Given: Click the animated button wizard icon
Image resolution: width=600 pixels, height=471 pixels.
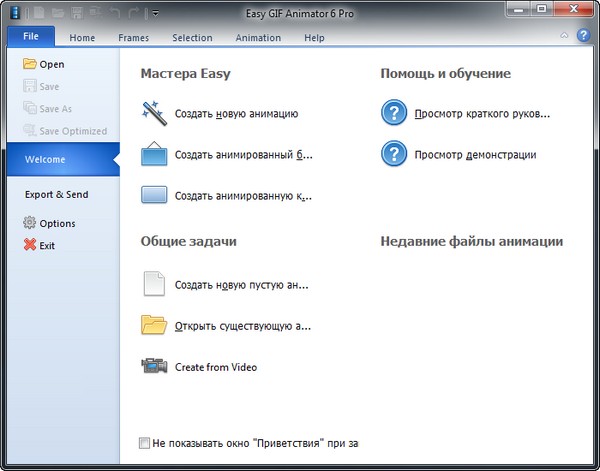Looking at the screenshot, I should coord(153,196).
